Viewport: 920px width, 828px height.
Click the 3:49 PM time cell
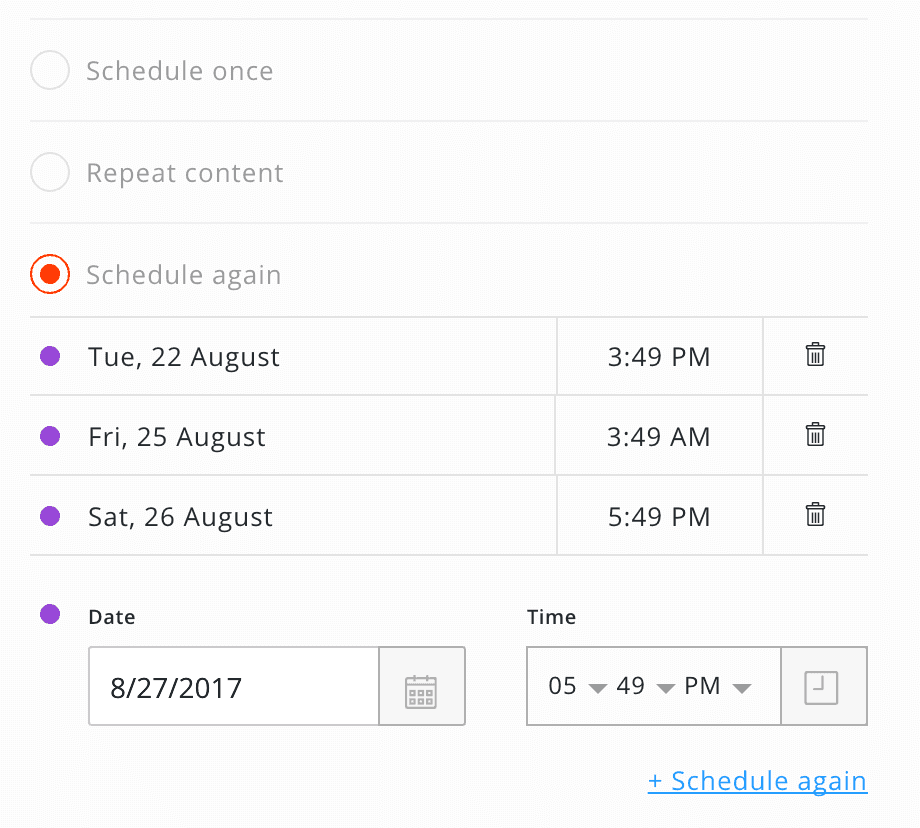pyautogui.click(x=659, y=356)
